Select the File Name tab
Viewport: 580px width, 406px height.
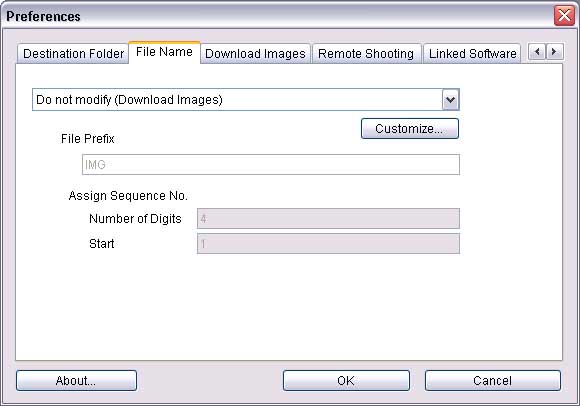(x=165, y=52)
